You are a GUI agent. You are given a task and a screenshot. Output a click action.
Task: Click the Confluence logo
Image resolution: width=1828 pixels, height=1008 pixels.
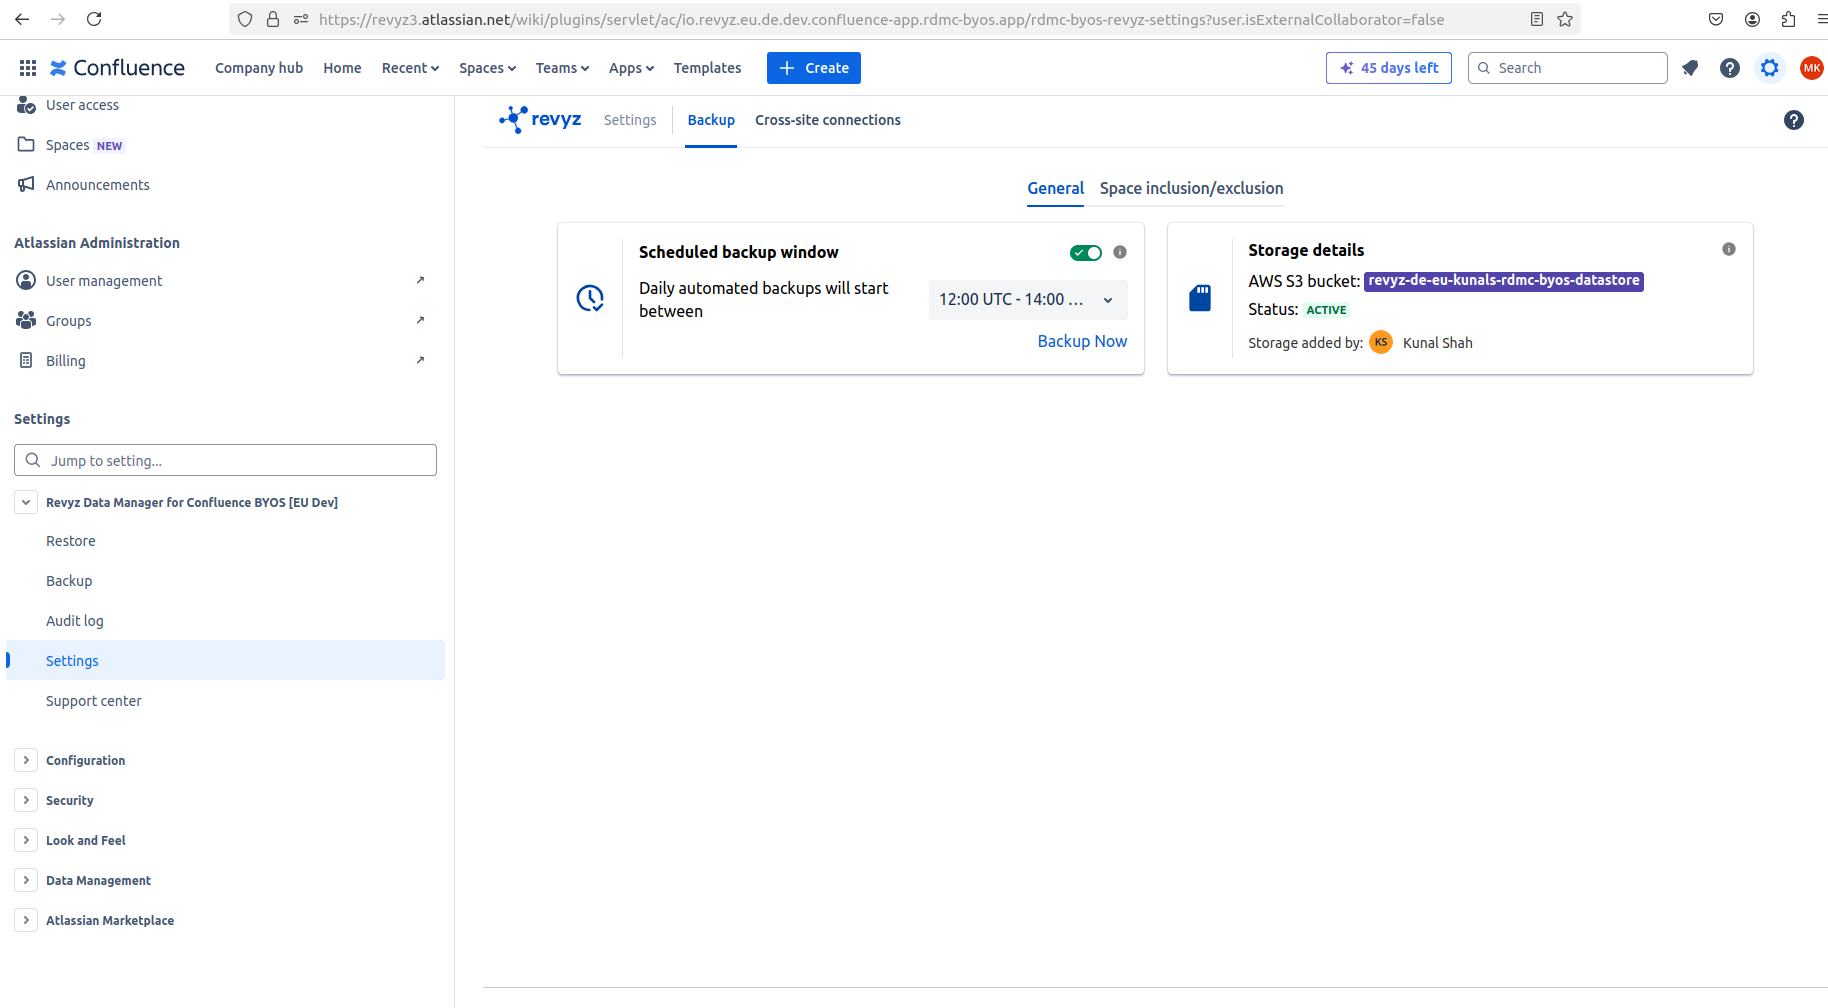pyautogui.click(x=117, y=68)
